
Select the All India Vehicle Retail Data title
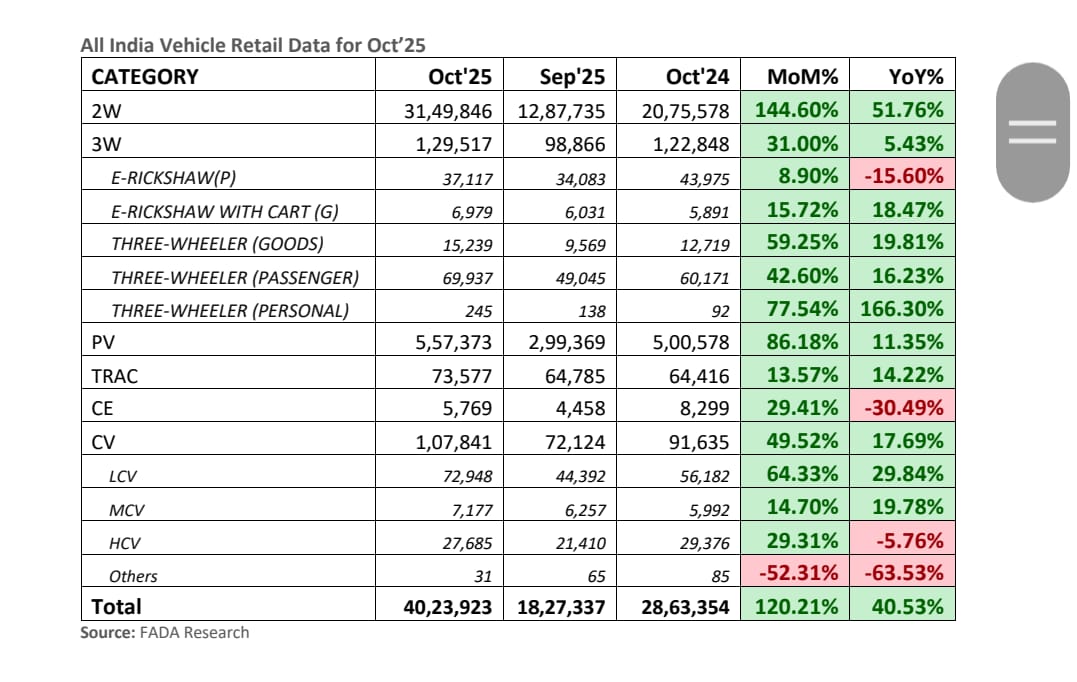(254, 45)
